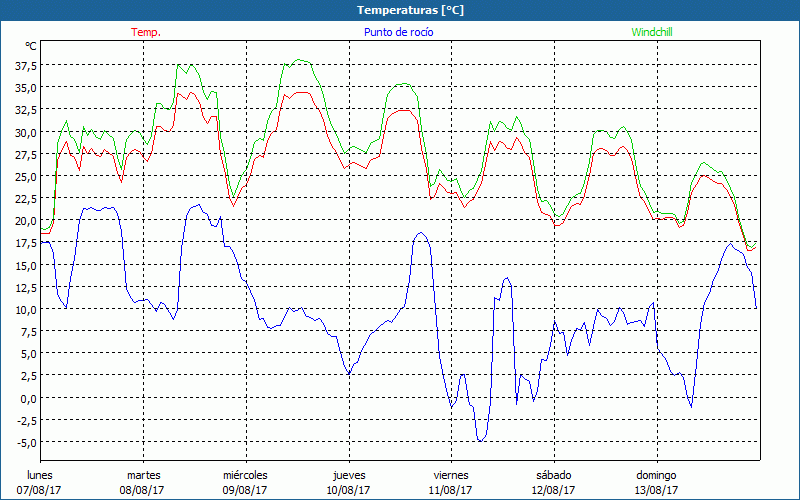Click the "Temperaturas [°C]" chart title bar

[x=400, y=10]
